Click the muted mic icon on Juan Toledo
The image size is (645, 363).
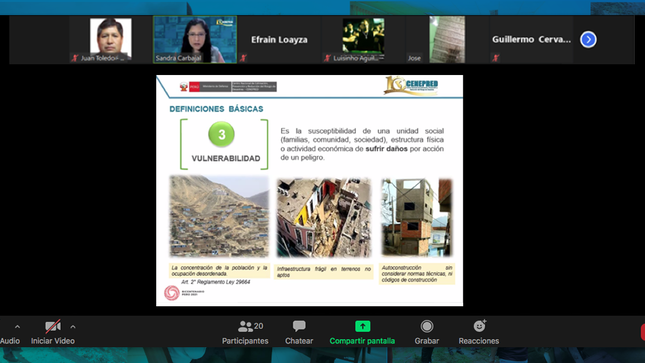tap(74, 58)
